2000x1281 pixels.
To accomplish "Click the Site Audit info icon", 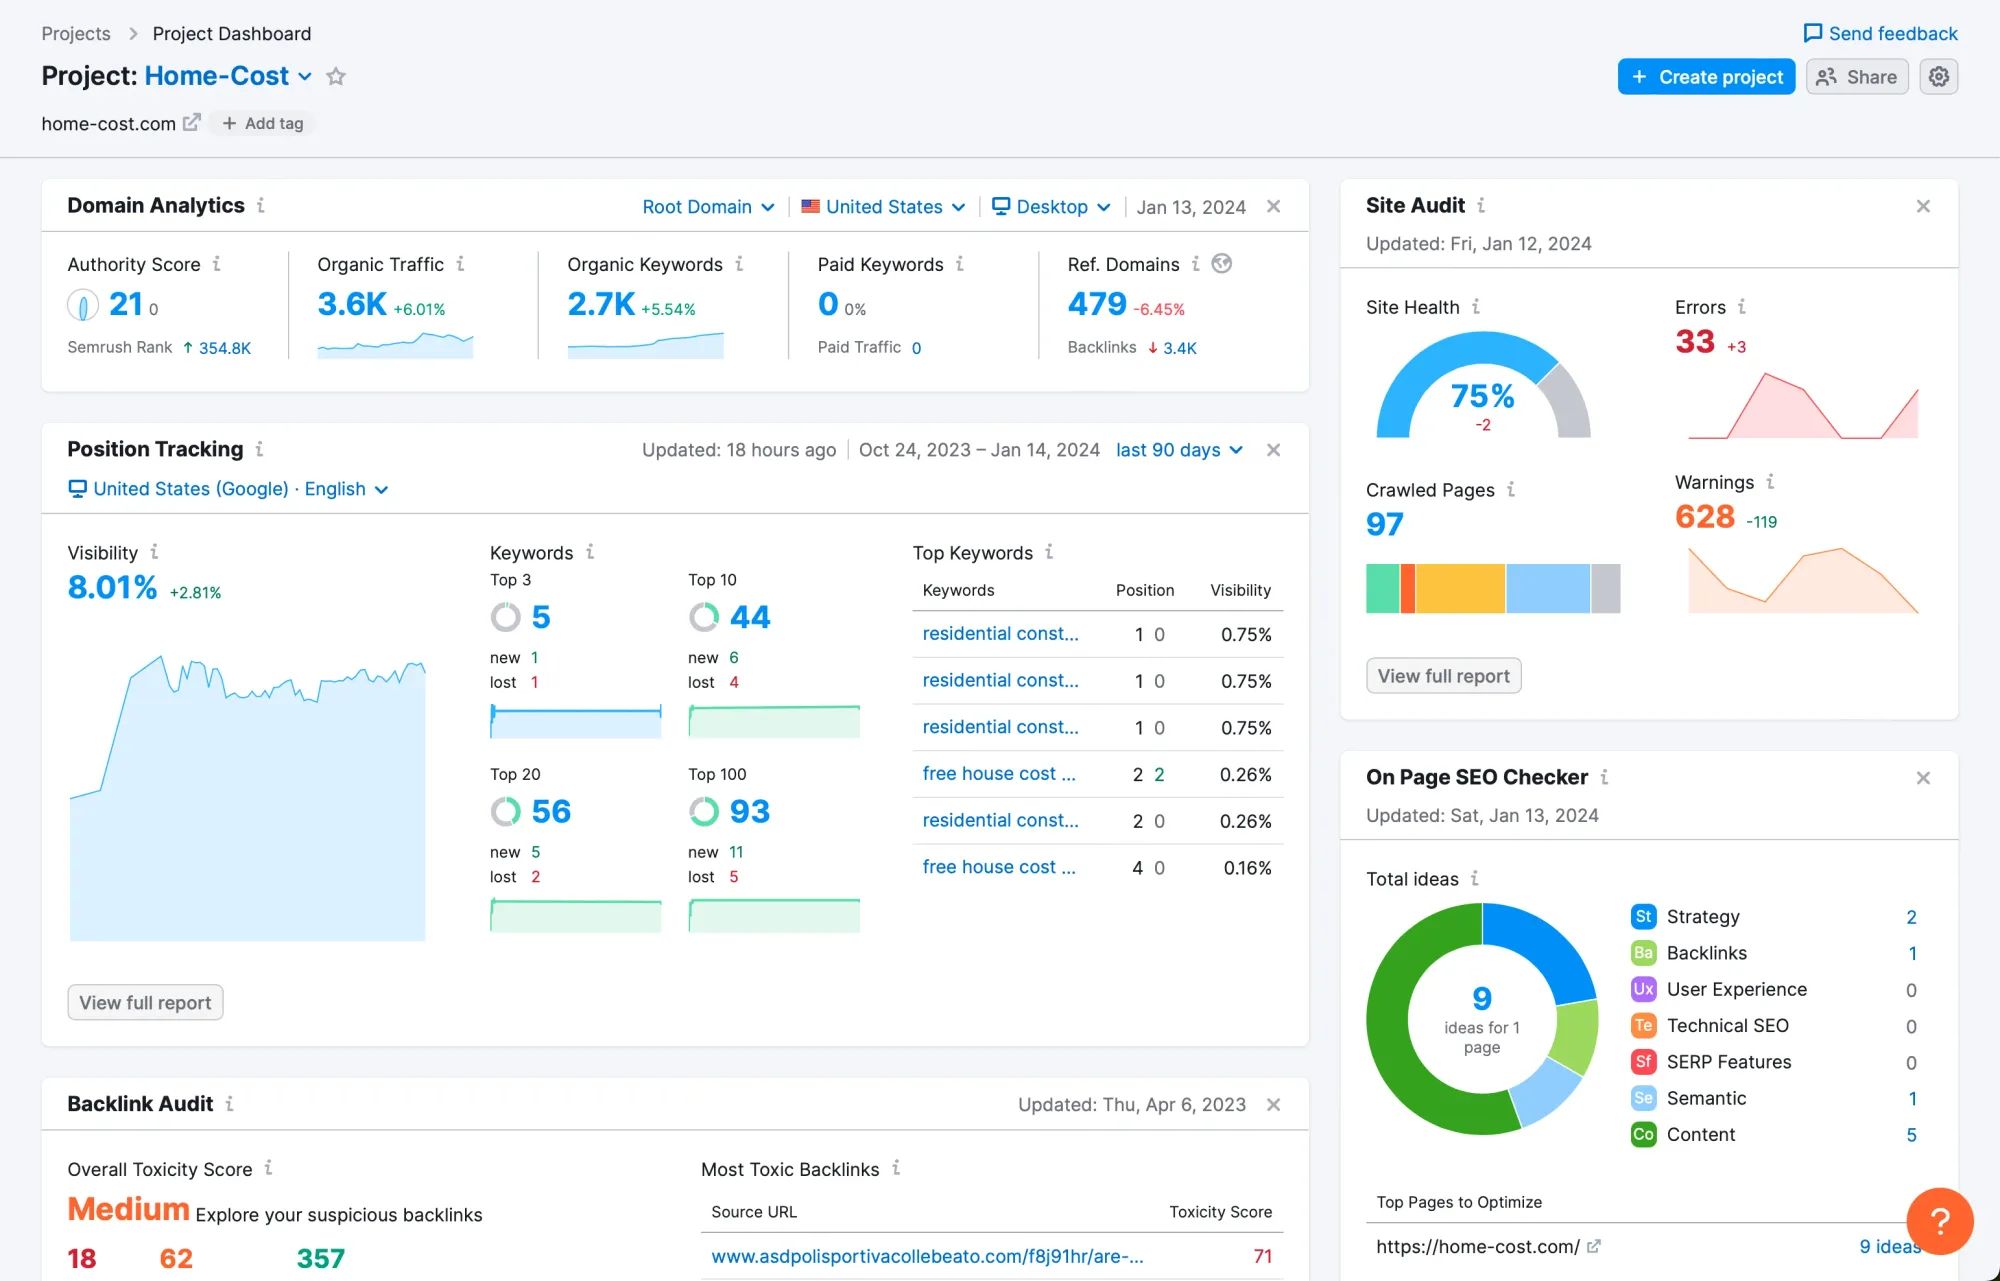I will [1481, 205].
